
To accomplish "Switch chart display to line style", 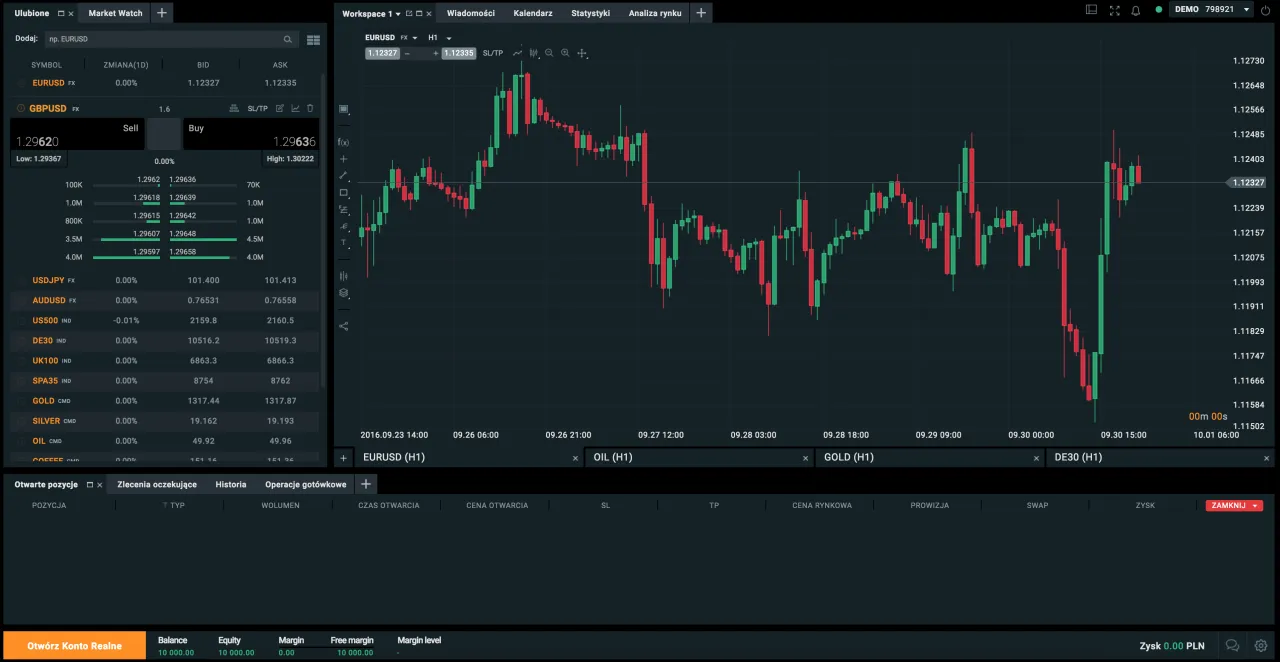I will tap(517, 52).
